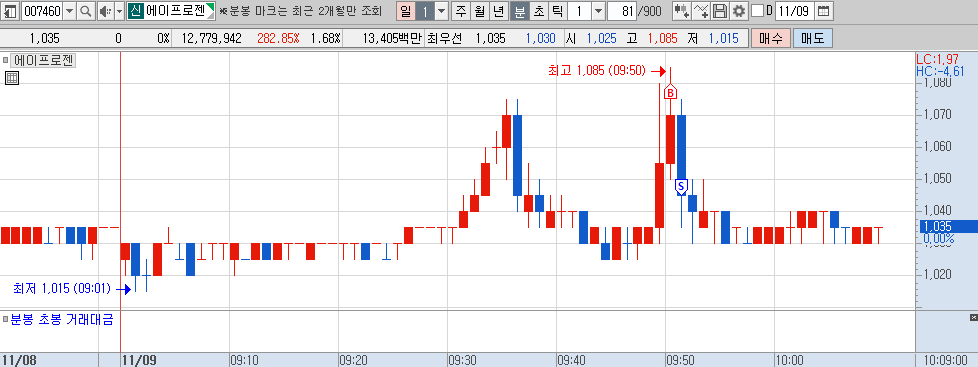This screenshot has width=978, height=367.
Task: Select the 분 (minute) chart tab
Action: point(519,11)
